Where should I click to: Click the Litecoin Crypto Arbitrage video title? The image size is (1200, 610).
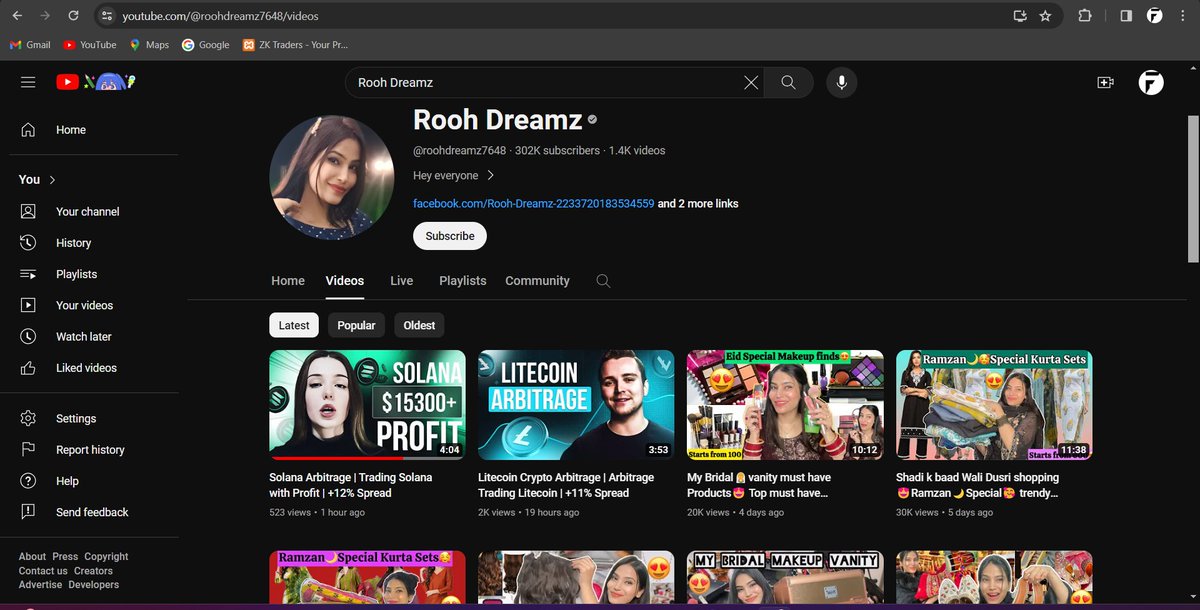[566, 485]
